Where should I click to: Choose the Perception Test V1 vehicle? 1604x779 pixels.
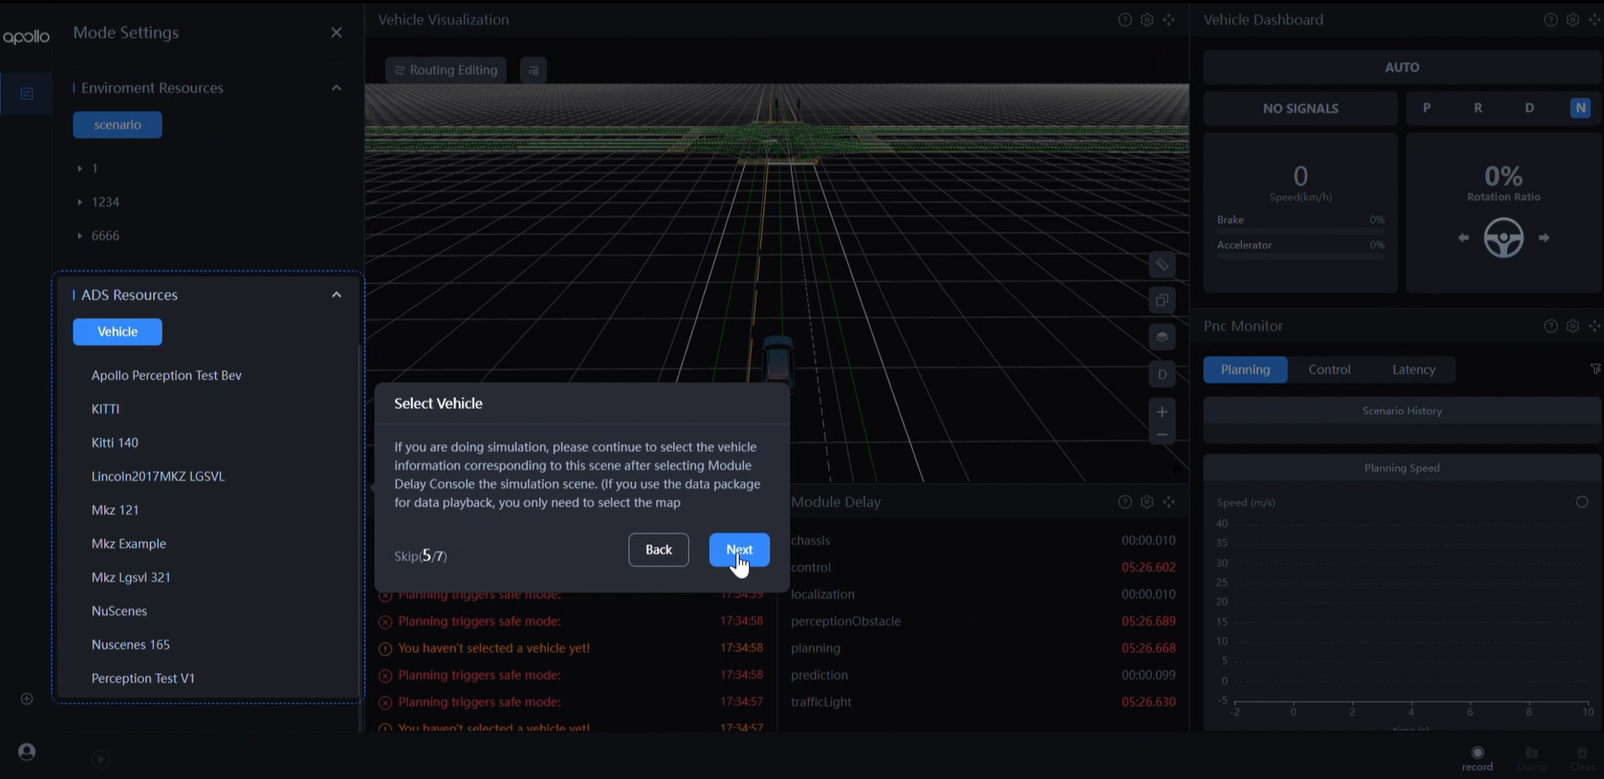pos(143,679)
